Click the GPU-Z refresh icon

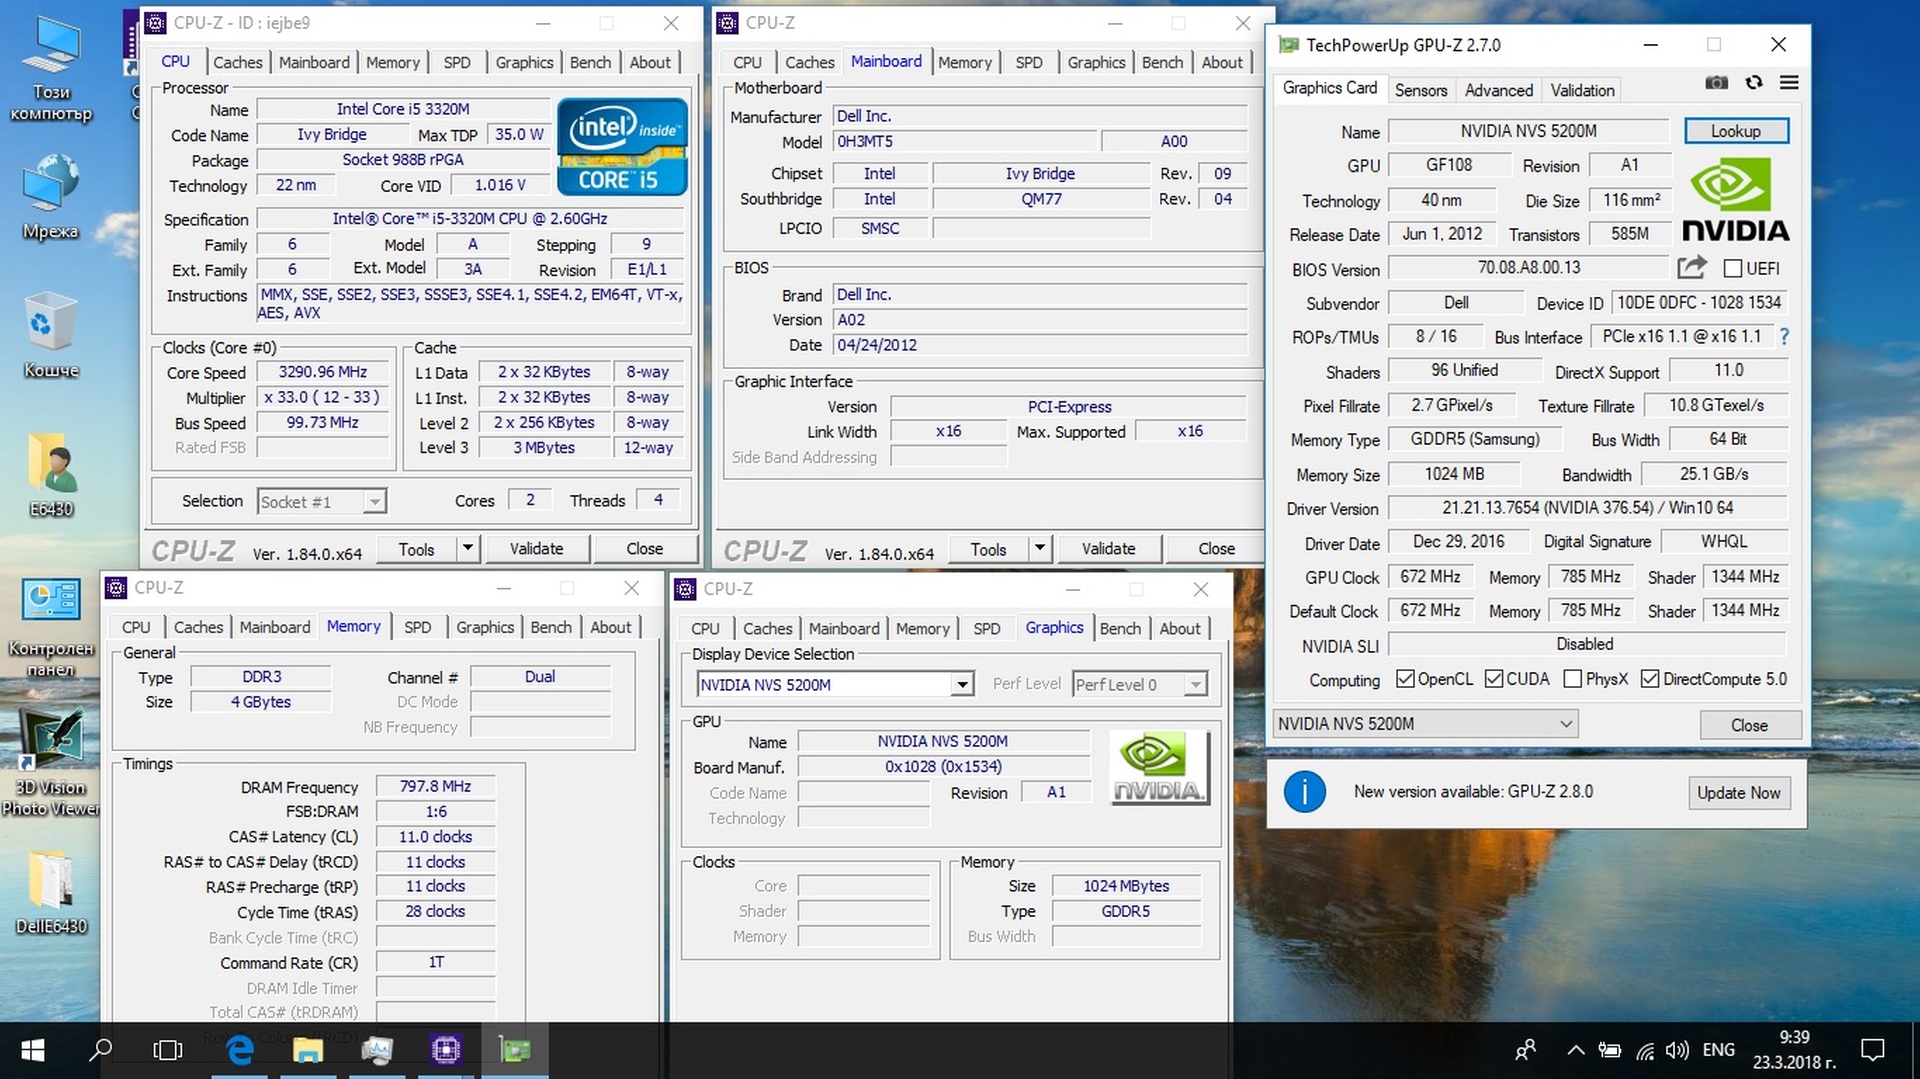(x=1754, y=83)
